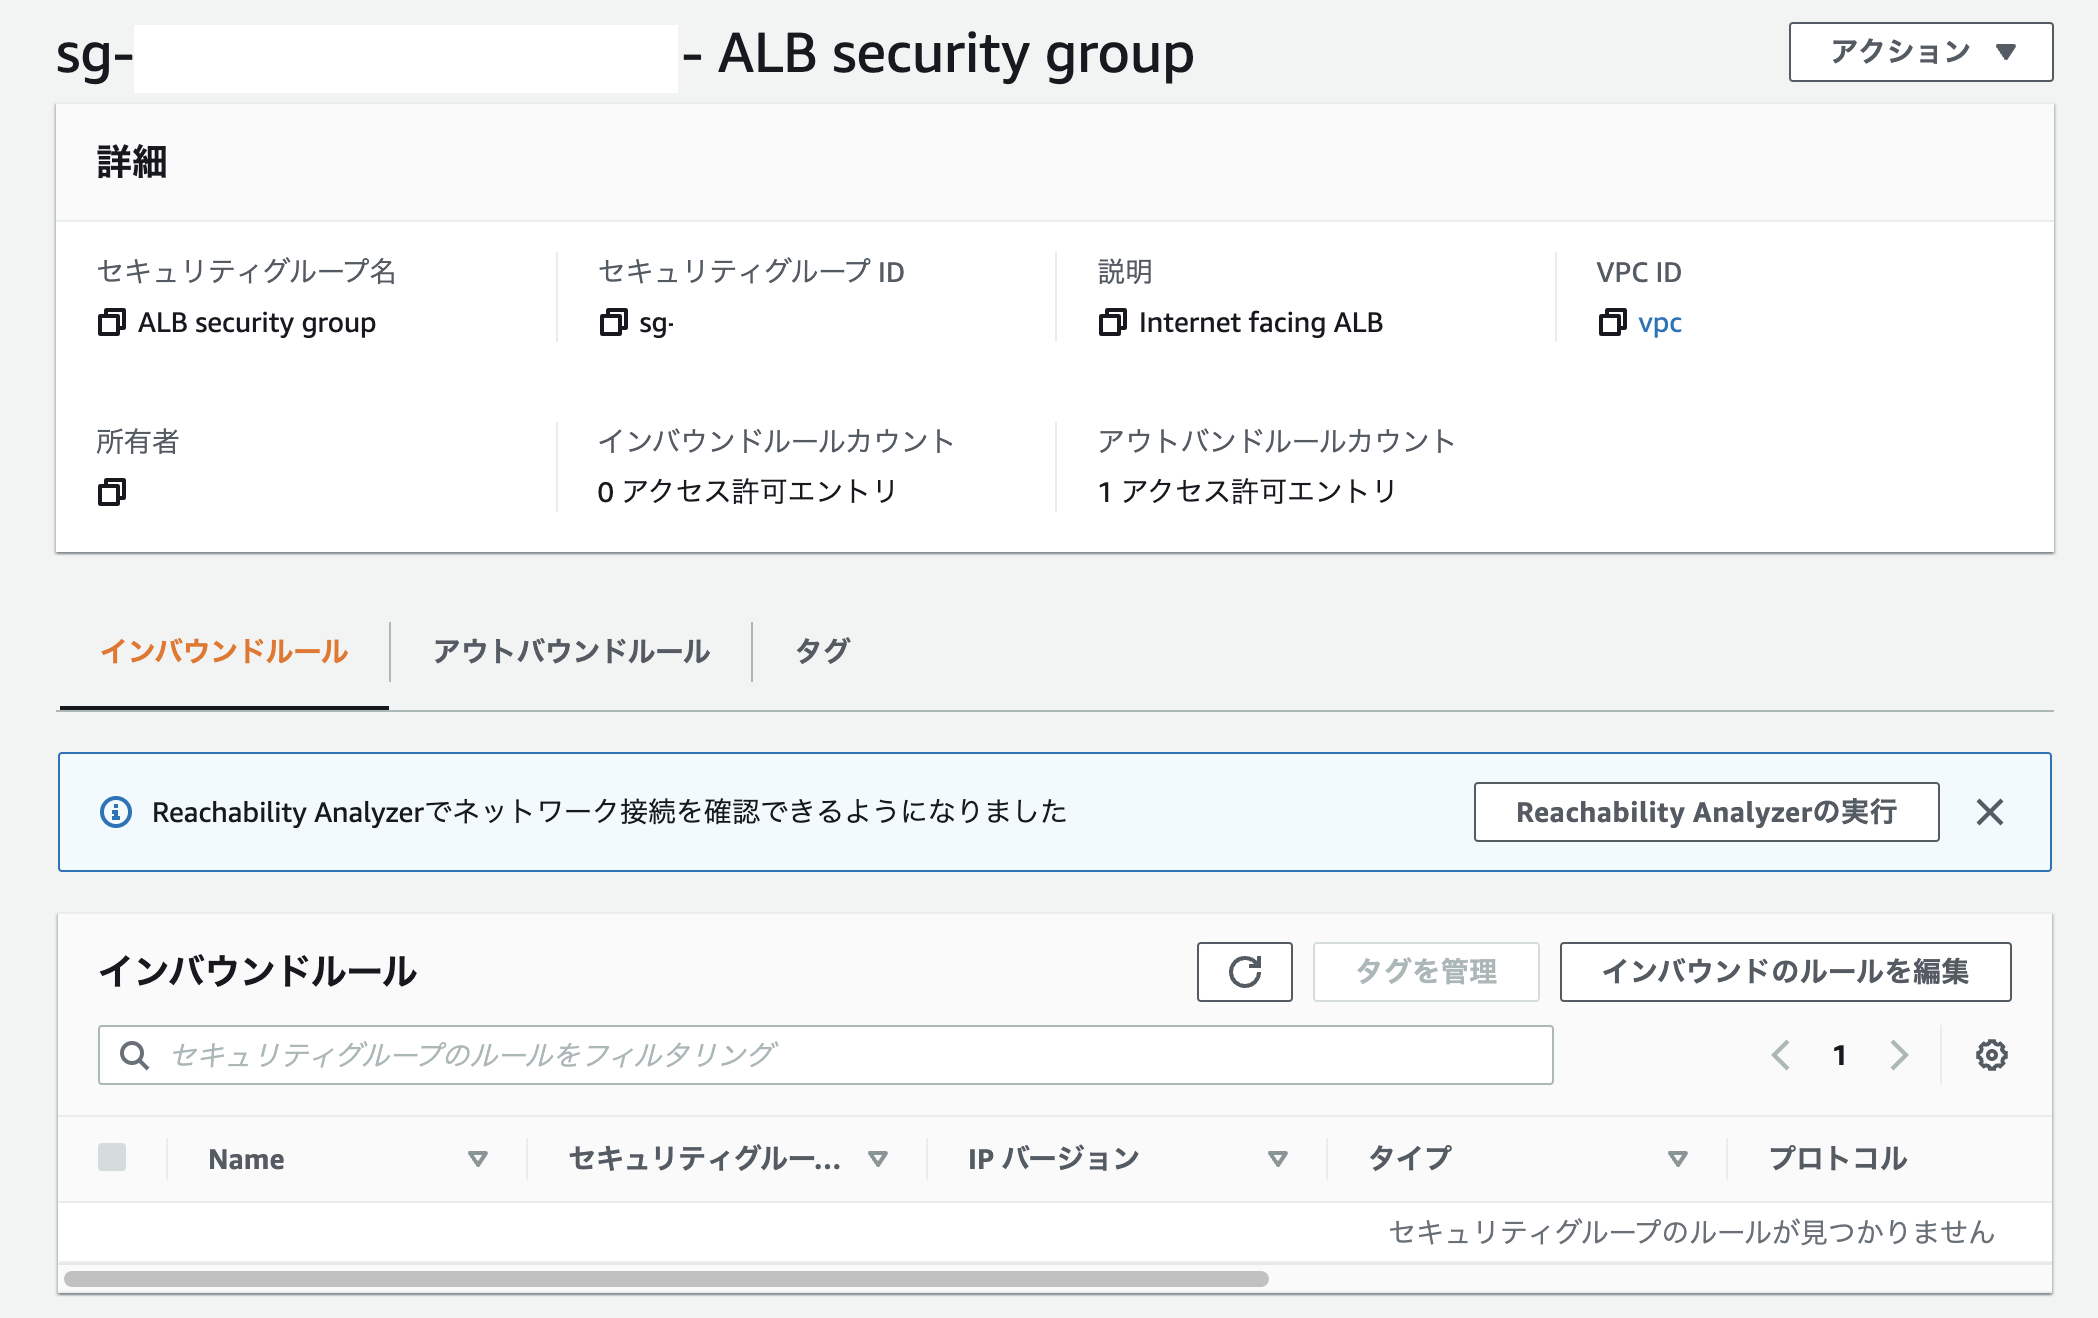Open the アクション dropdown menu
2098x1318 pixels.
(1920, 52)
